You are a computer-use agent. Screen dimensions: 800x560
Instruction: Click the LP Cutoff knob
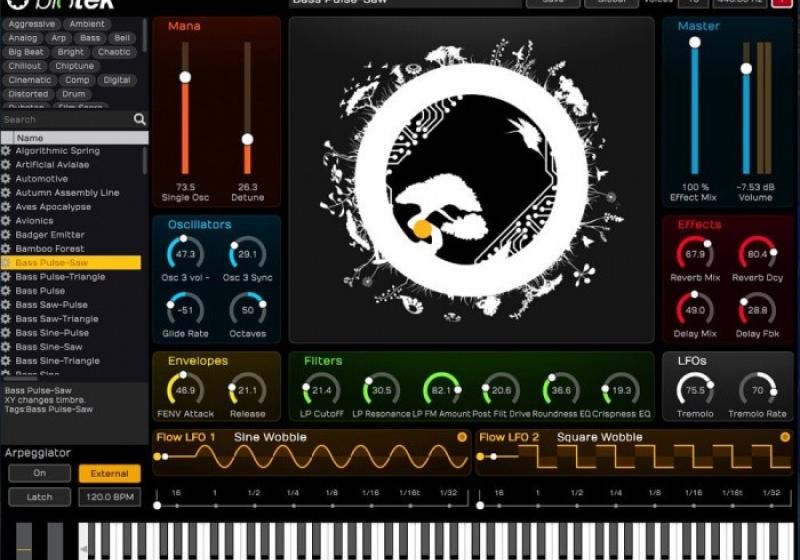321,390
